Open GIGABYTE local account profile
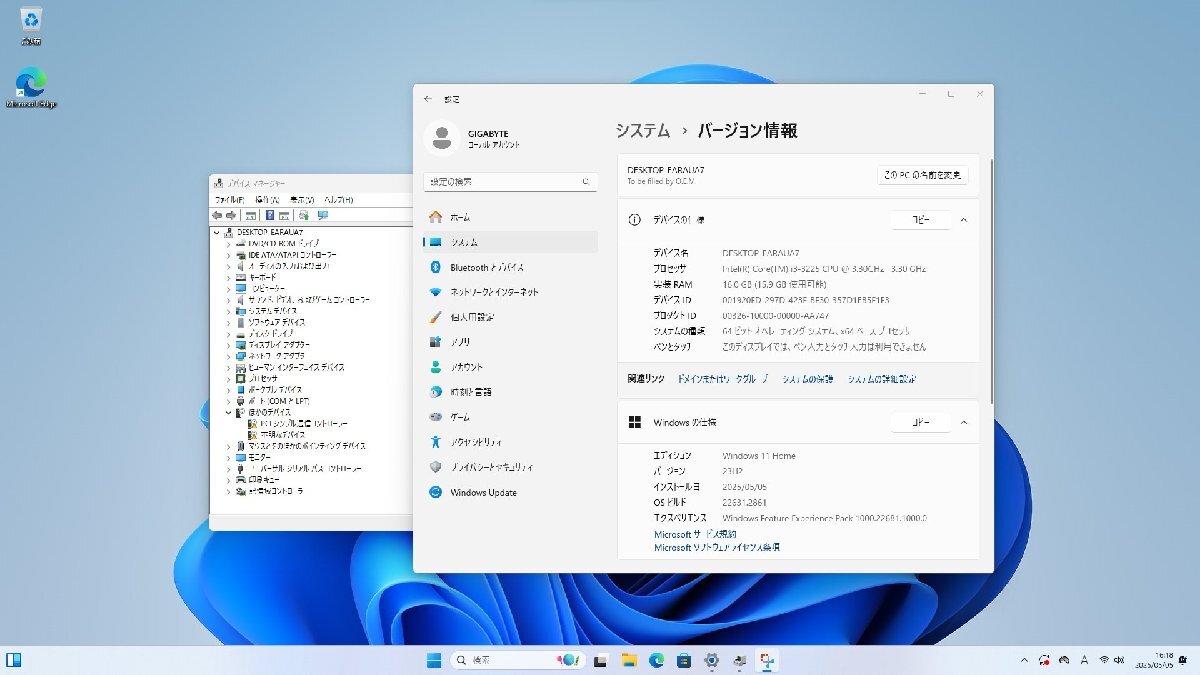1200x675 pixels. [474, 138]
